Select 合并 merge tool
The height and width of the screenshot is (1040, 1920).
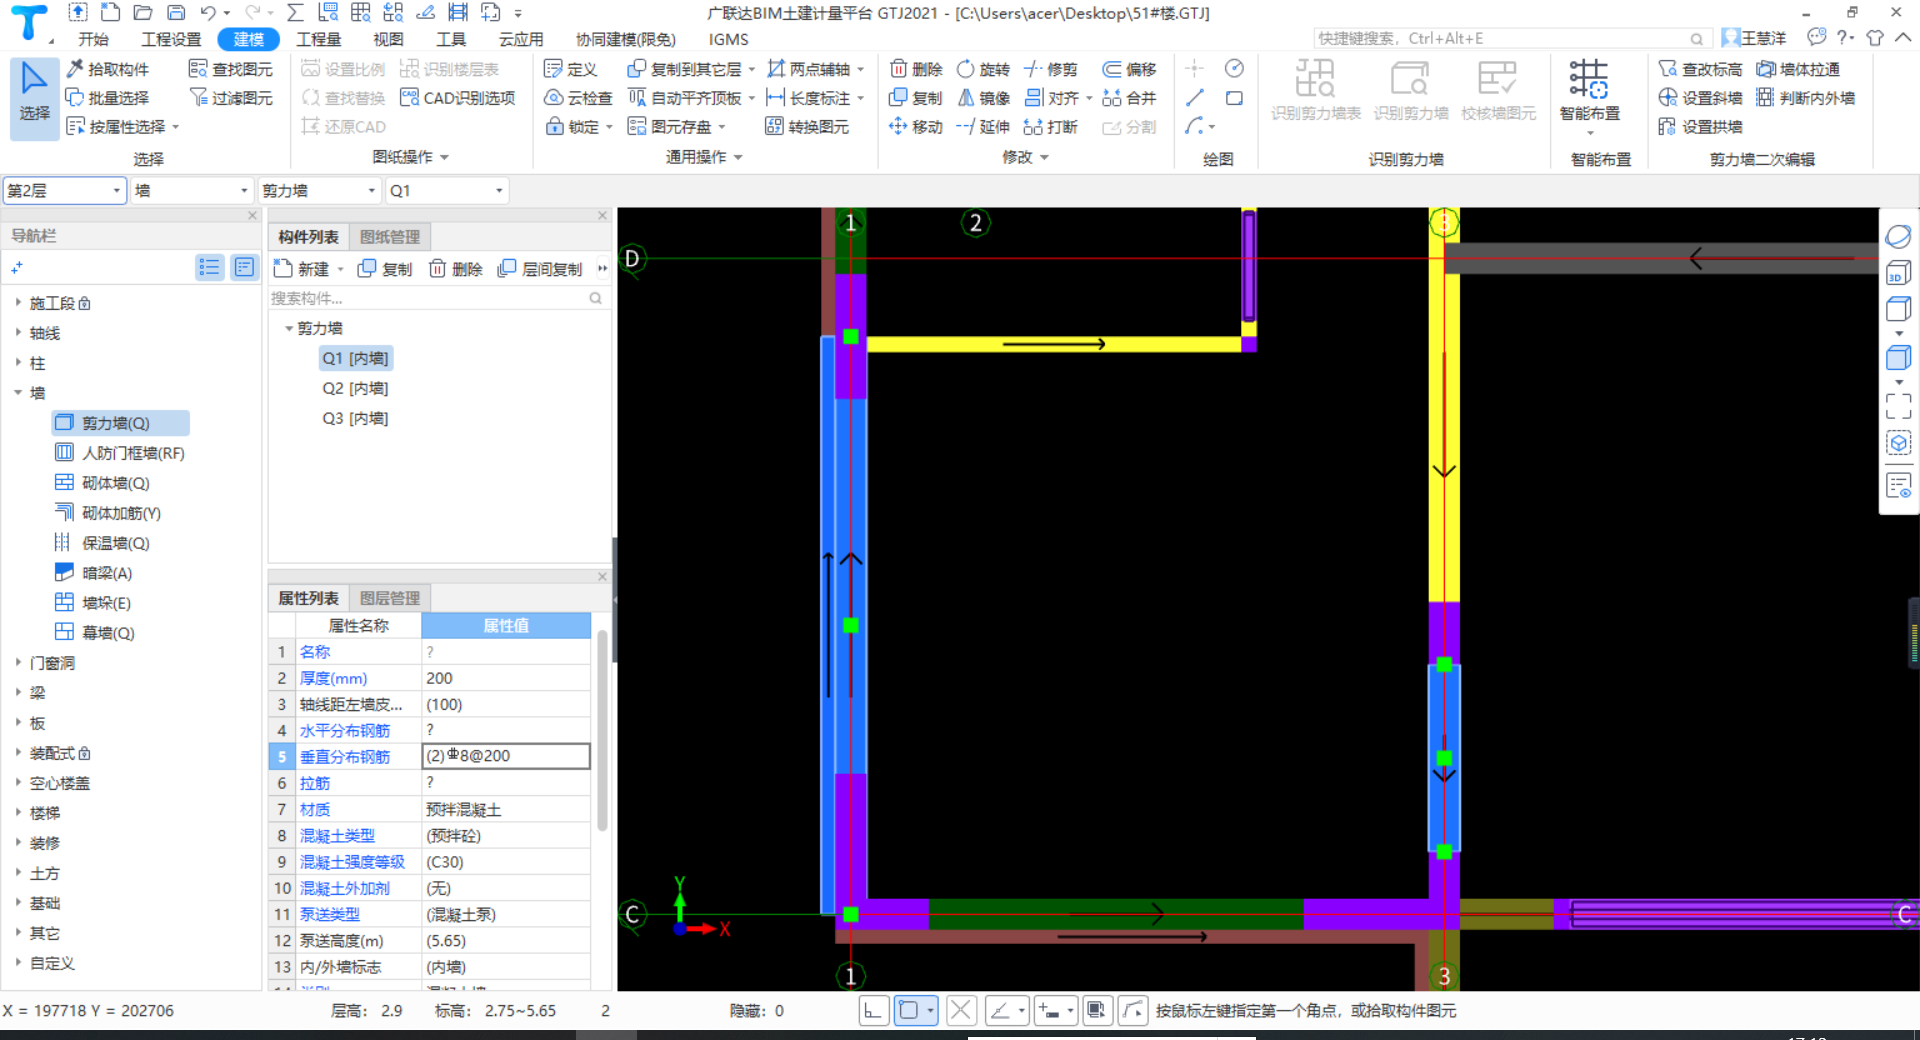[1129, 98]
